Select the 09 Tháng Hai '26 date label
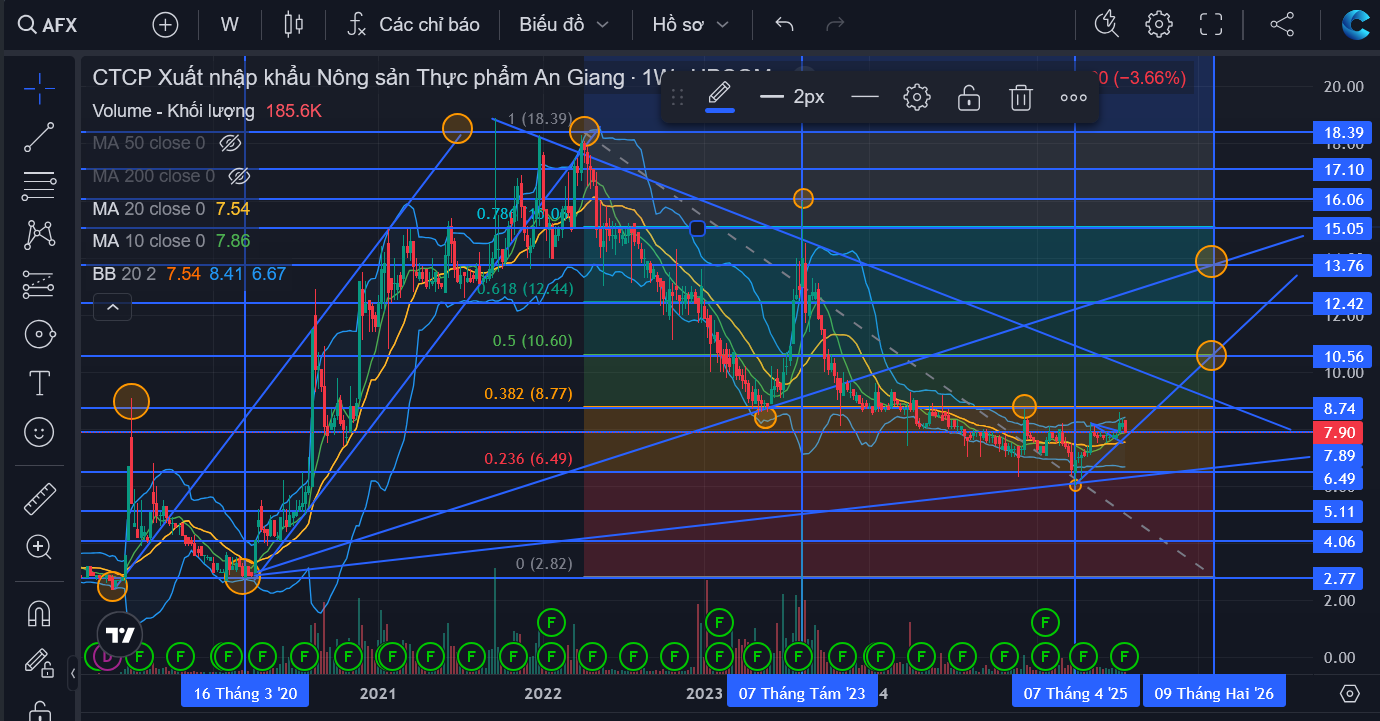This screenshot has width=1380, height=721. (x=1214, y=693)
